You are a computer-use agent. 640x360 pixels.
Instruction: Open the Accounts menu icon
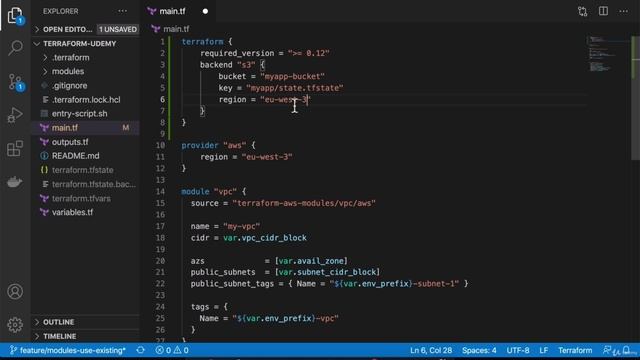[15, 291]
